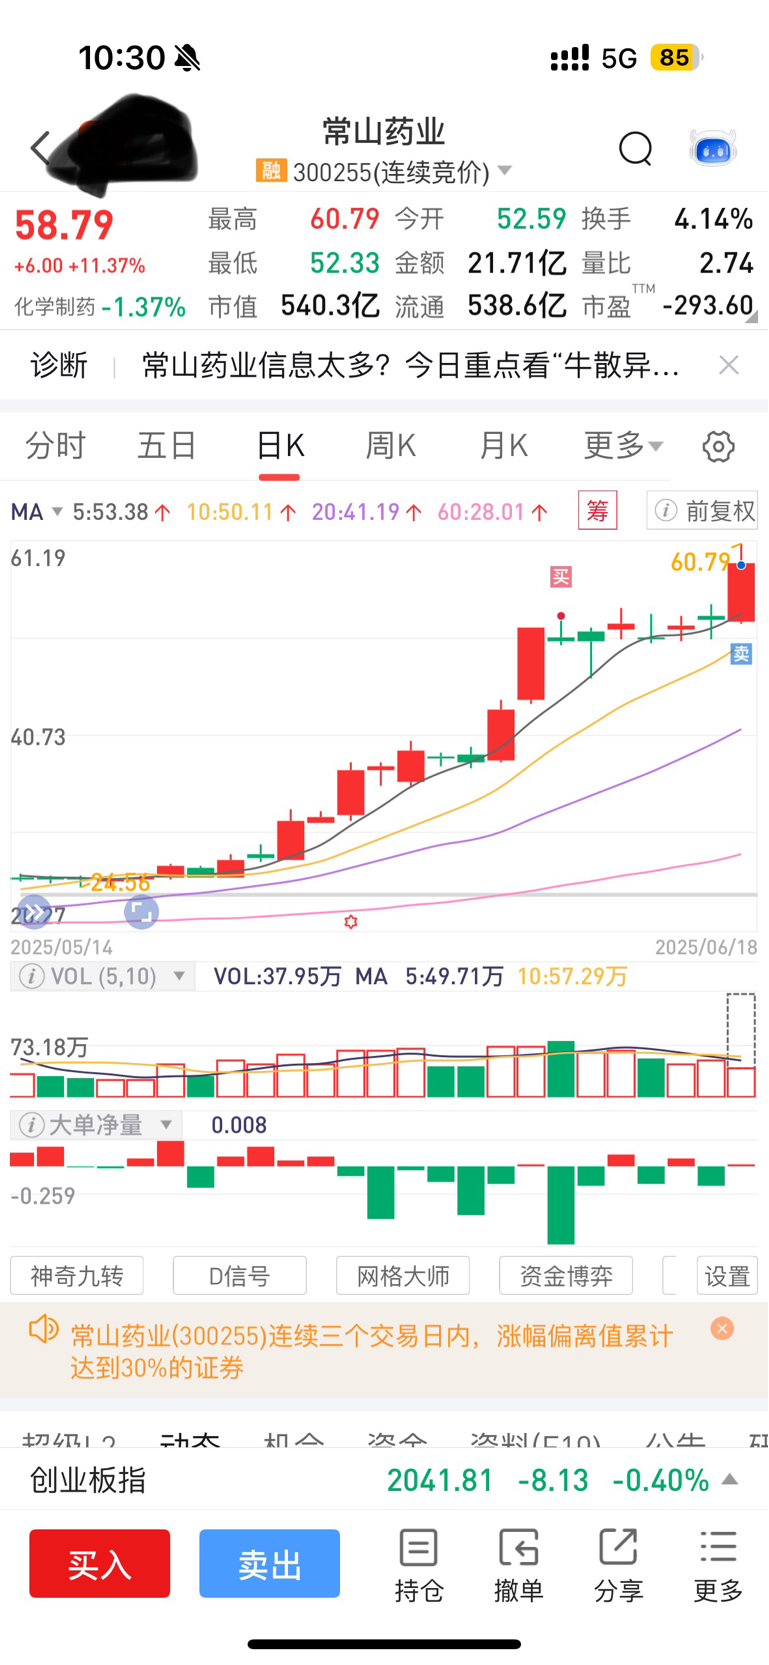The height and width of the screenshot is (1665, 769).
Task: Dismiss the orange alert notice
Action: [x=722, y=1328]
